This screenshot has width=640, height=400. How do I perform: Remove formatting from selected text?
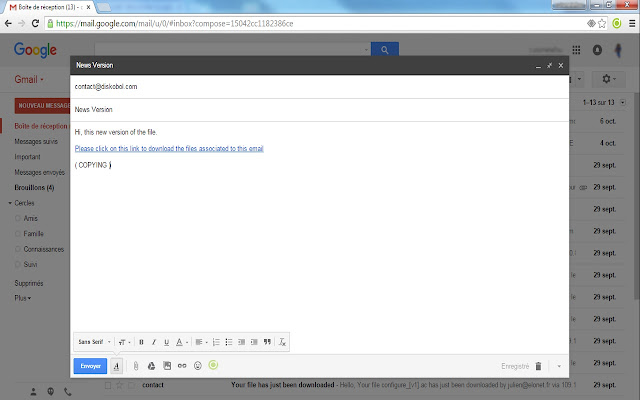click(x=282, y=342)
